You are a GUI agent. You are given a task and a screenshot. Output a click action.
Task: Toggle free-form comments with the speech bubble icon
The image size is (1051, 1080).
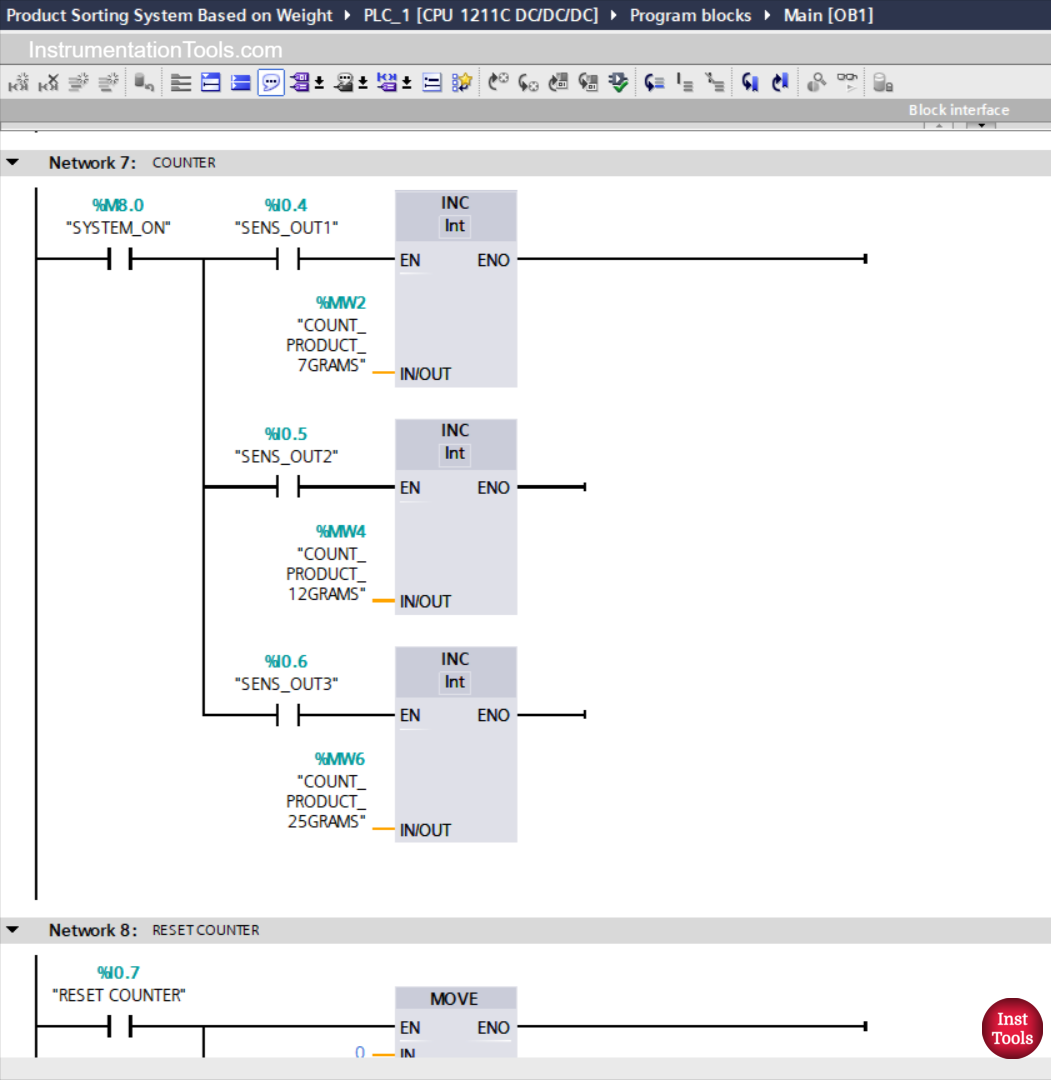point(271,81)
